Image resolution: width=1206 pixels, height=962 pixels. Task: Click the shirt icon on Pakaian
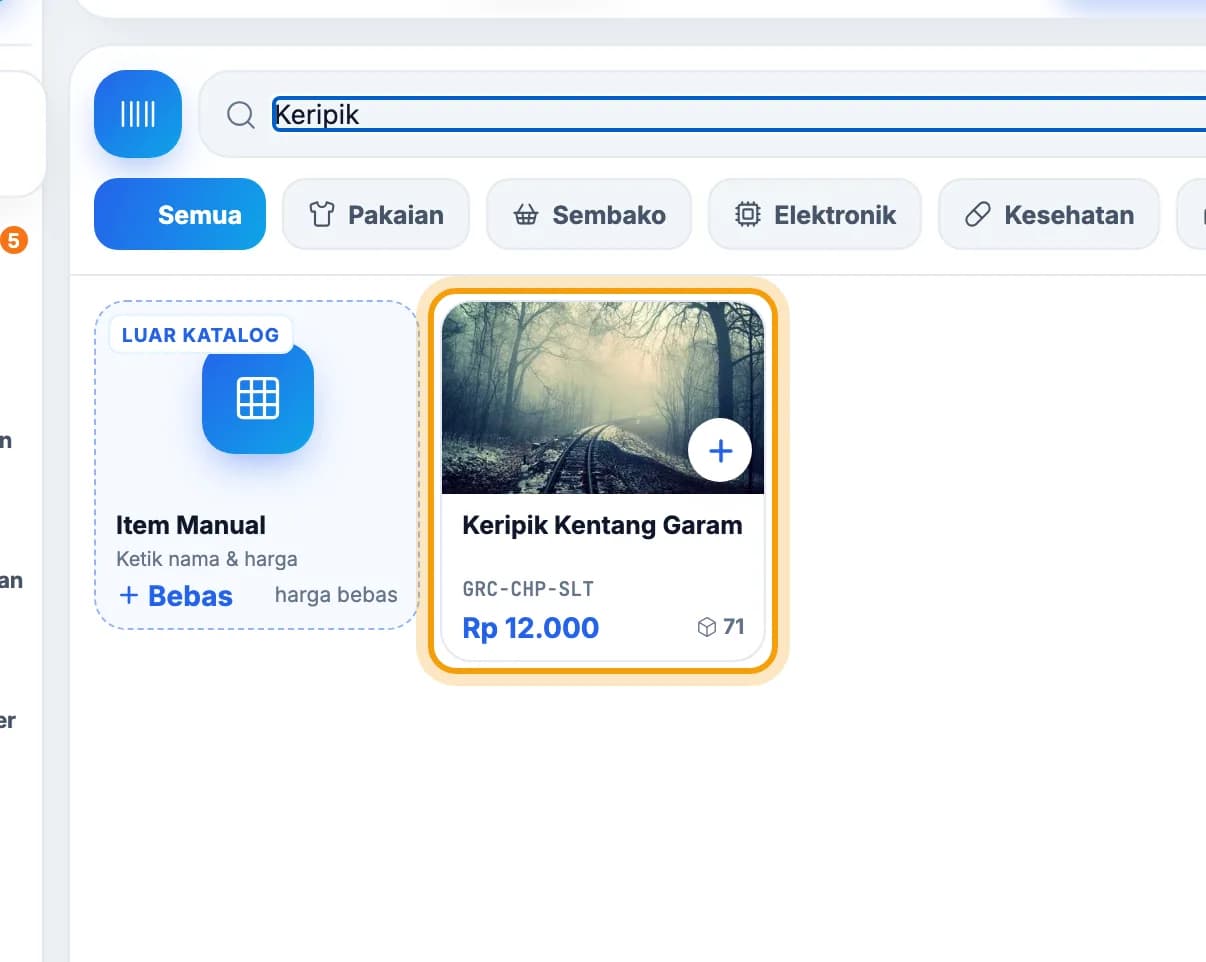coord(321,214)
